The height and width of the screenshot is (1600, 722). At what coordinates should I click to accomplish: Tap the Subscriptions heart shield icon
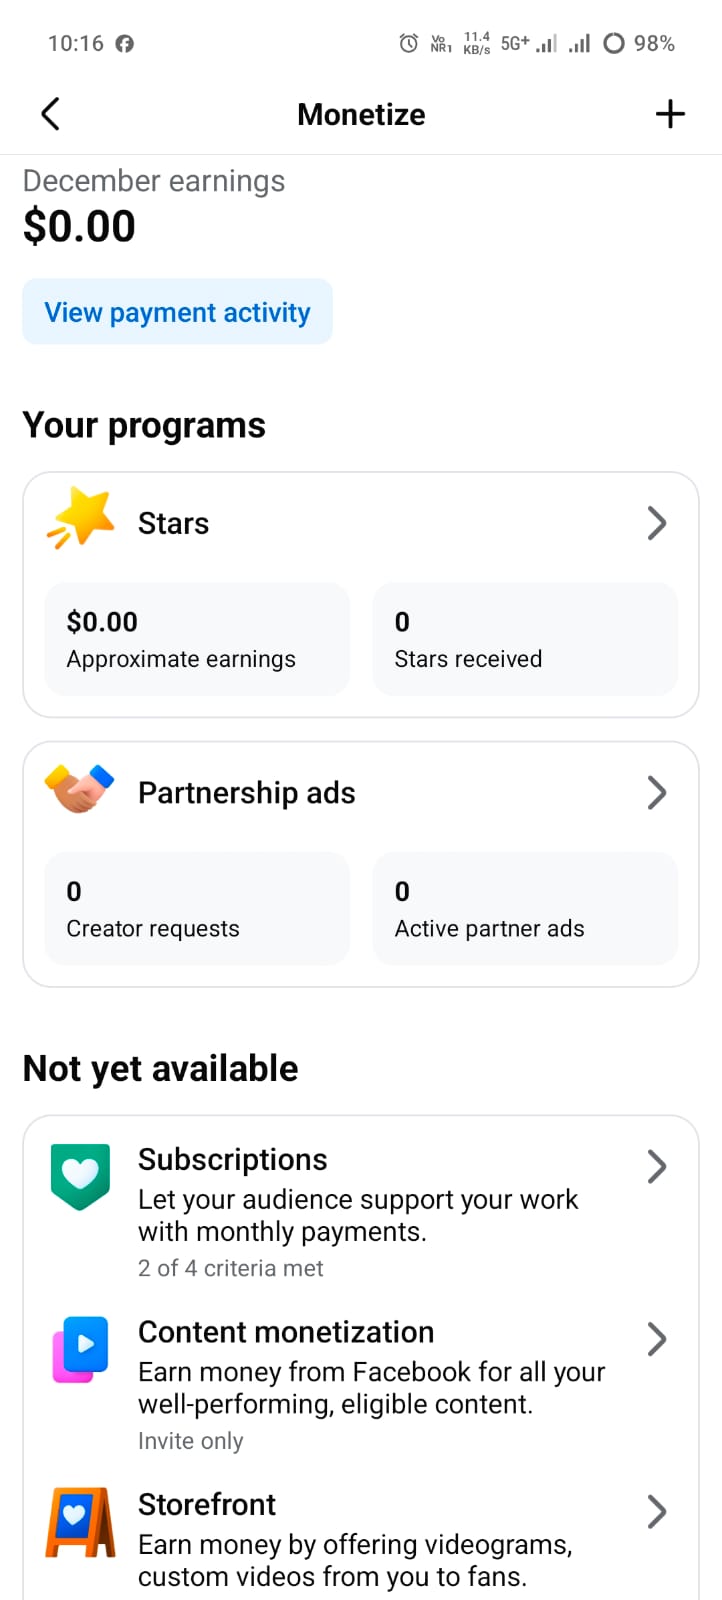[80, 1176]
